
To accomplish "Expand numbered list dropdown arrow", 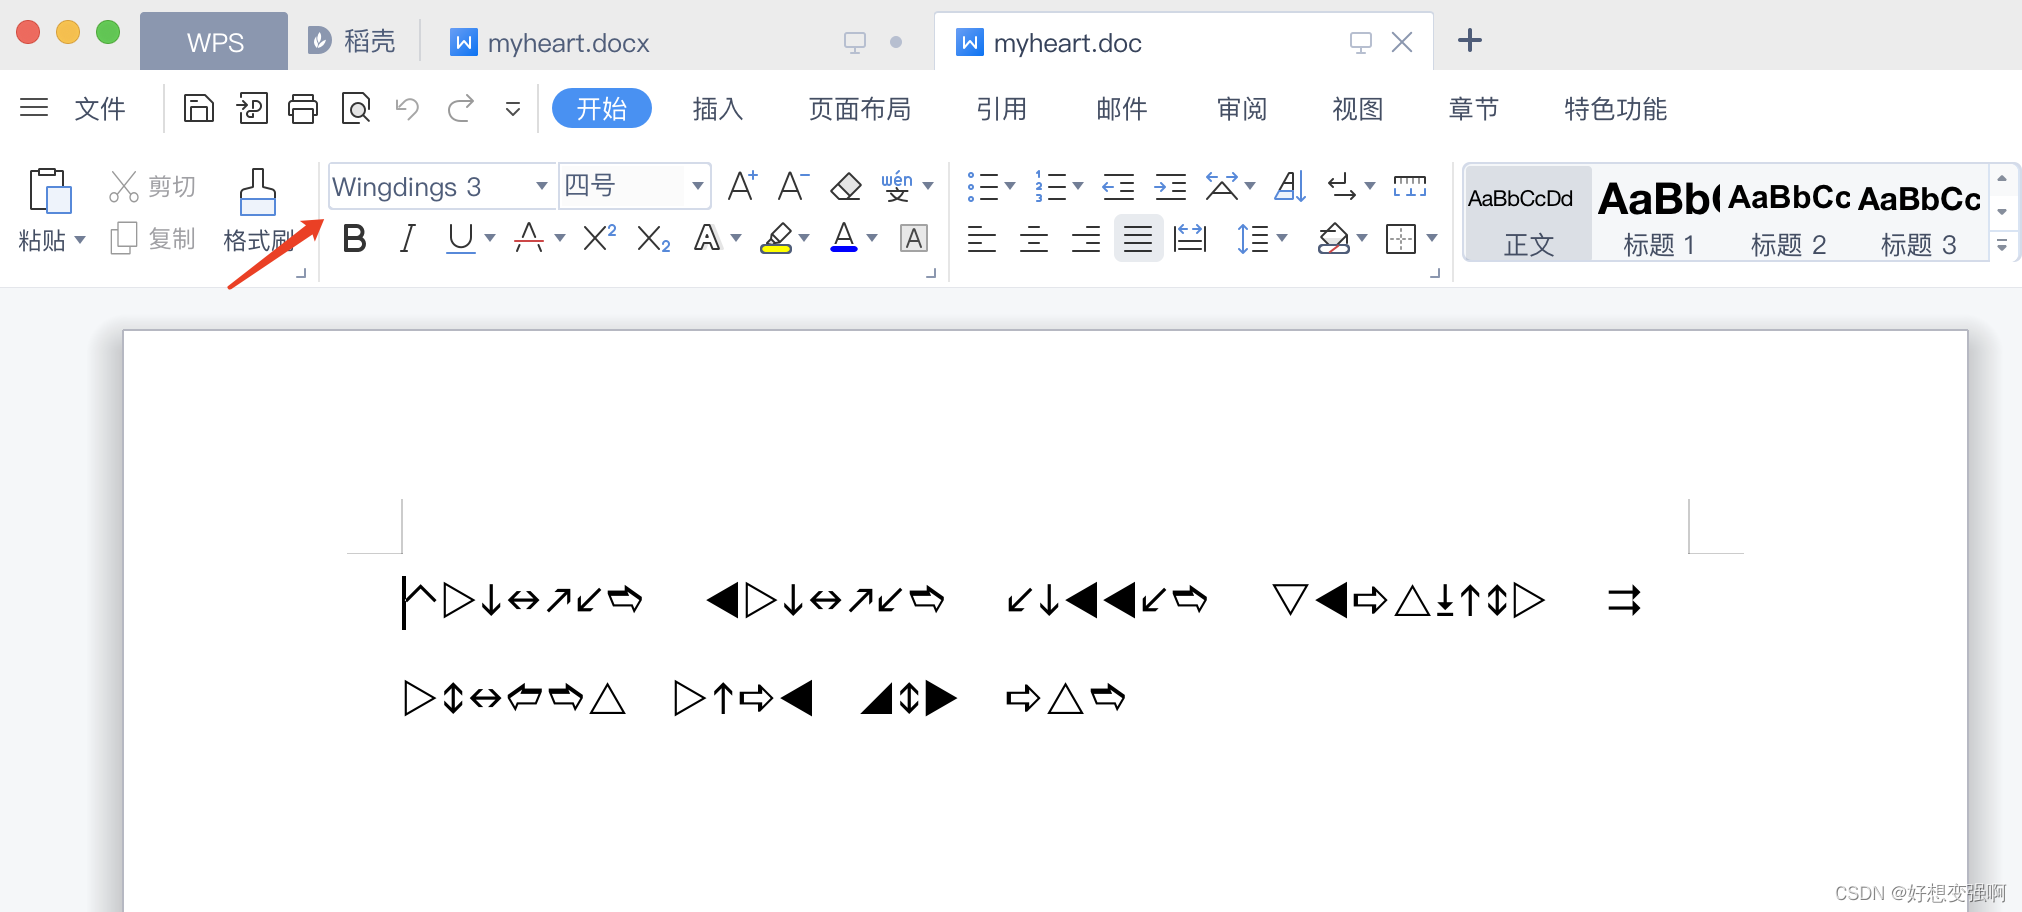I will (x=1078, y=186).
